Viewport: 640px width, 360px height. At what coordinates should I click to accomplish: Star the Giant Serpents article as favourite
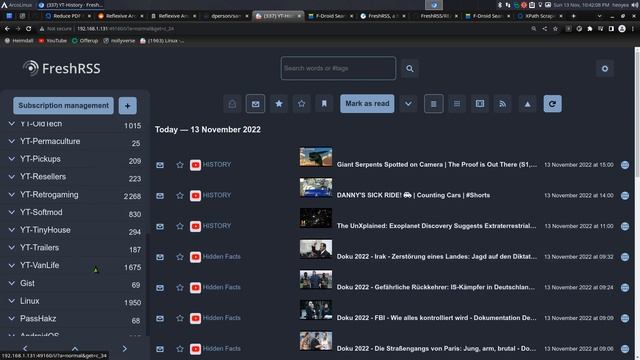[x=180, y=165]
